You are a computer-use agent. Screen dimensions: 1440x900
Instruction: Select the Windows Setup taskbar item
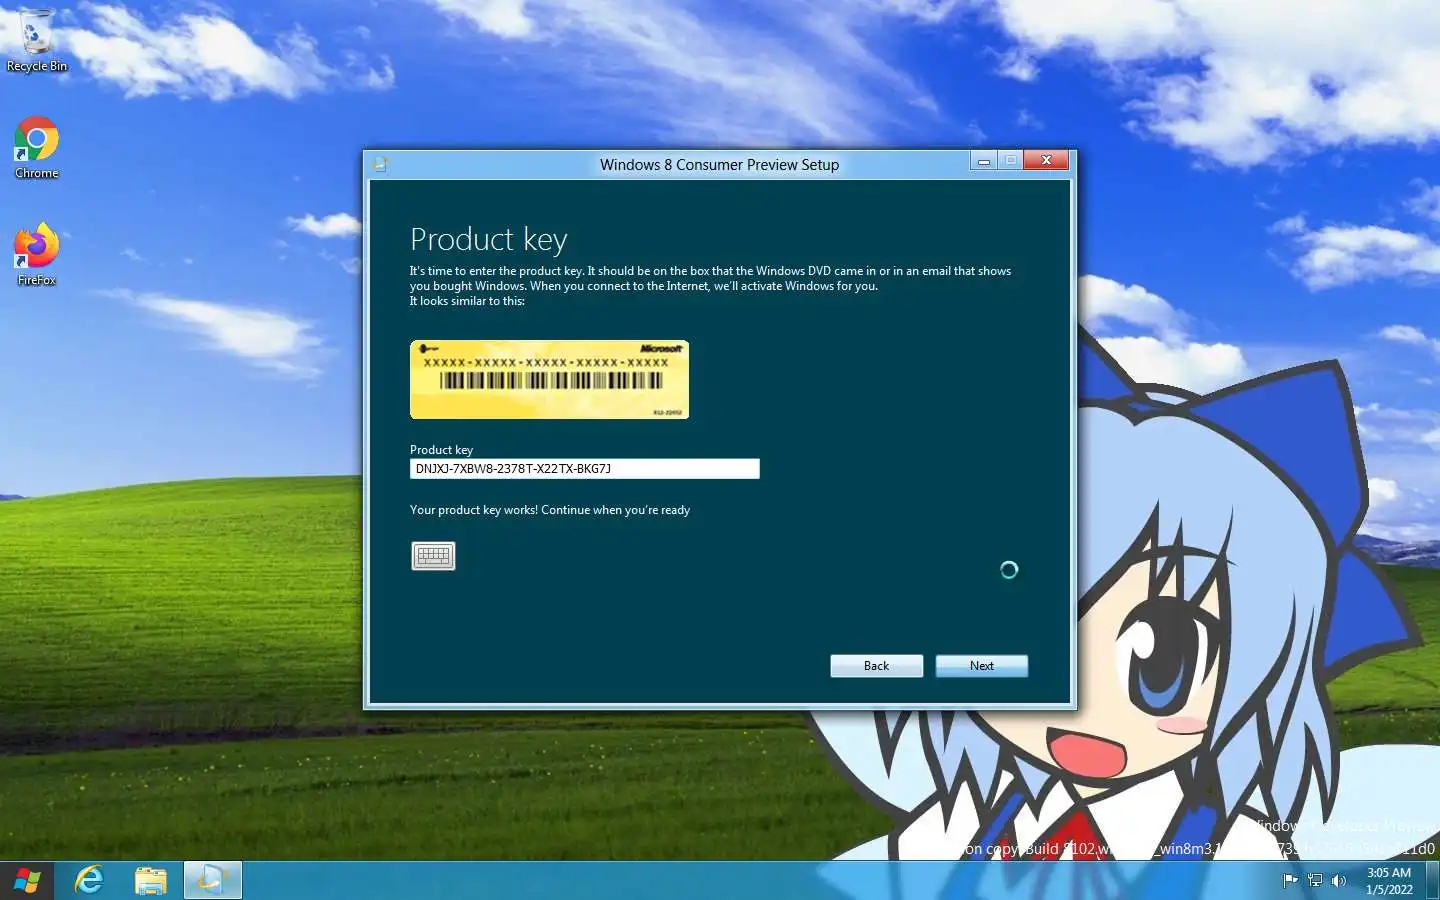(212, 881)
